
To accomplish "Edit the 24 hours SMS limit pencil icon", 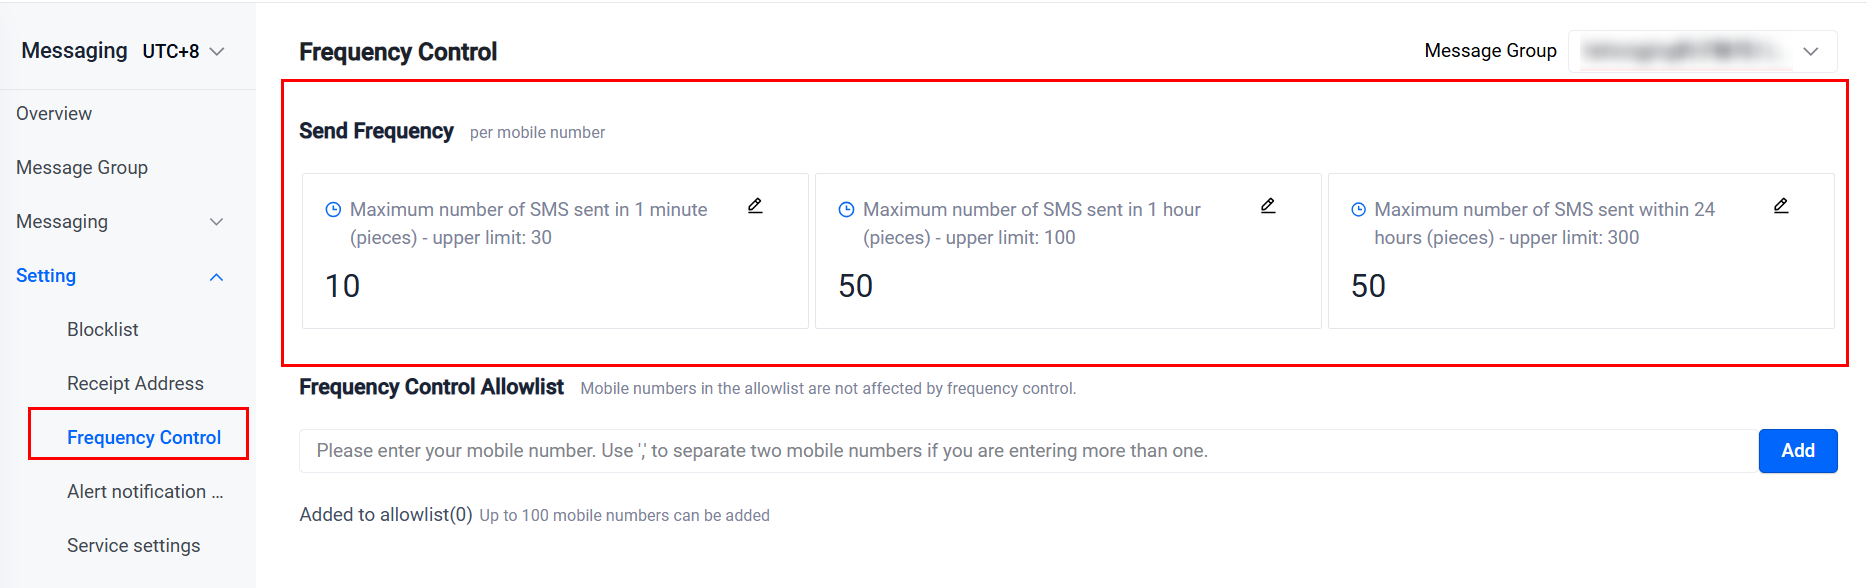I will point(1781,206).
